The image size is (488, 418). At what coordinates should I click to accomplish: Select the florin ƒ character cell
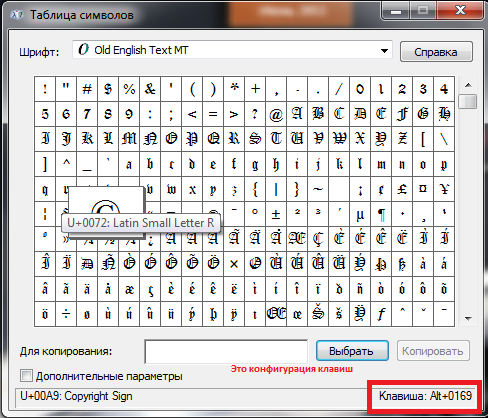click(x=381, y=314)
